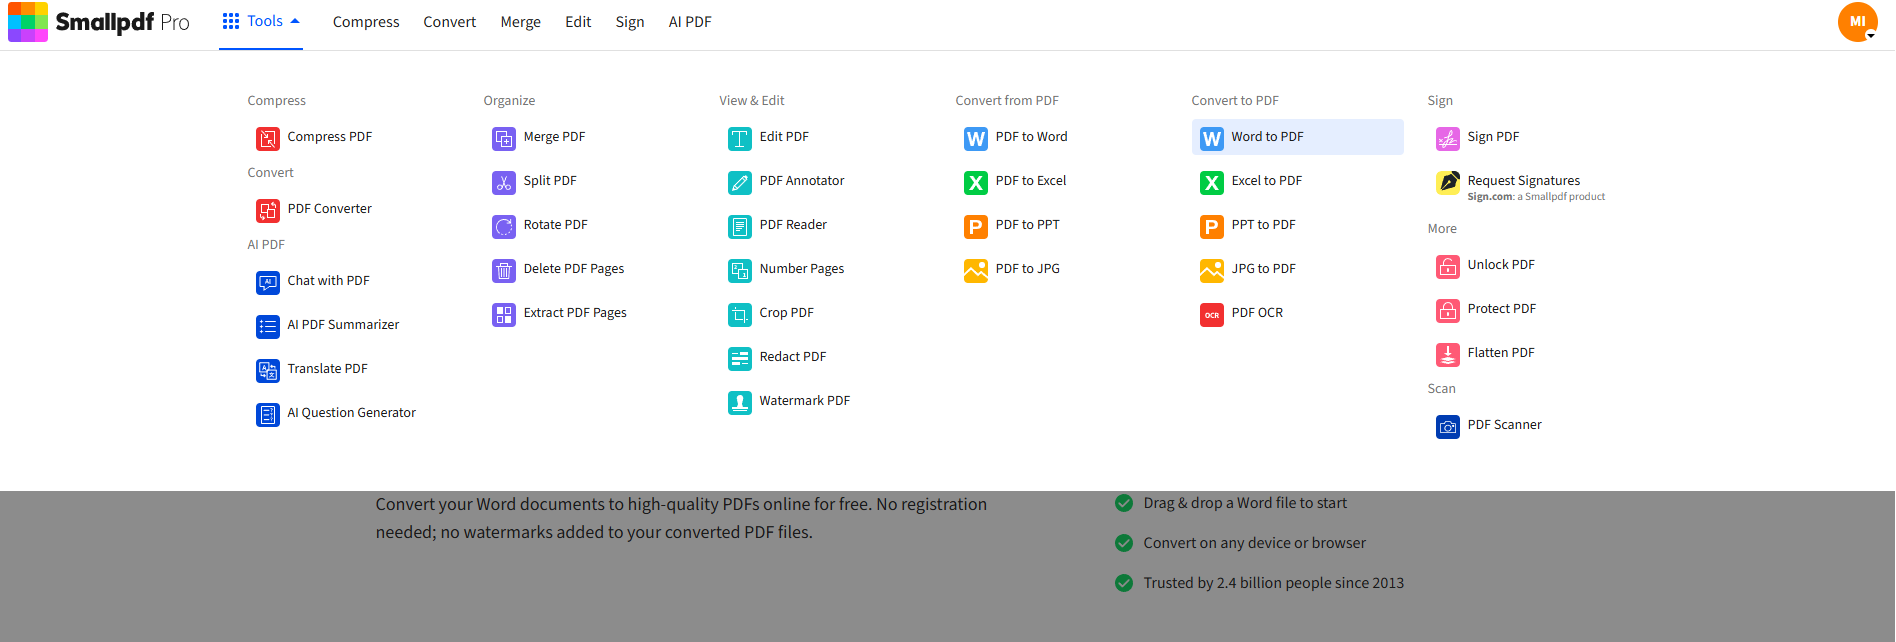Click the AI Question Generator icon
Viewport: 1896px width, 642px height.
[x=268, y=414]
